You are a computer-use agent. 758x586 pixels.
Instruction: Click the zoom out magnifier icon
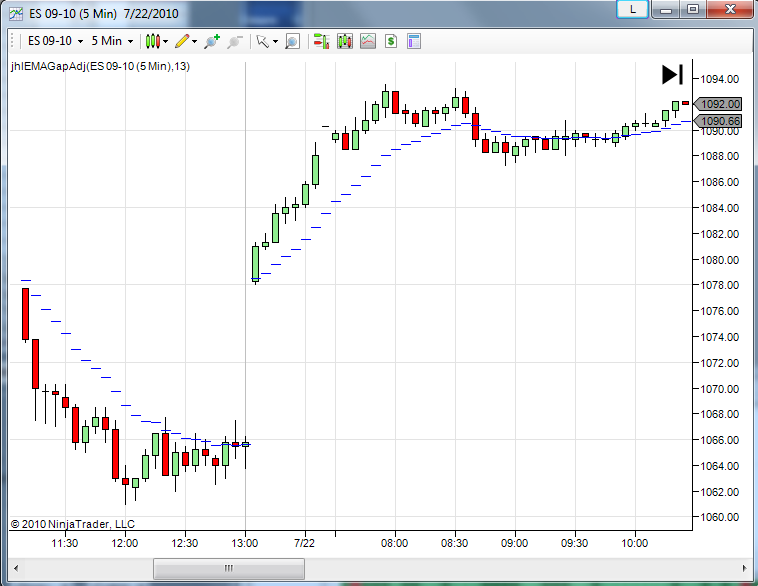click(235, 42)
